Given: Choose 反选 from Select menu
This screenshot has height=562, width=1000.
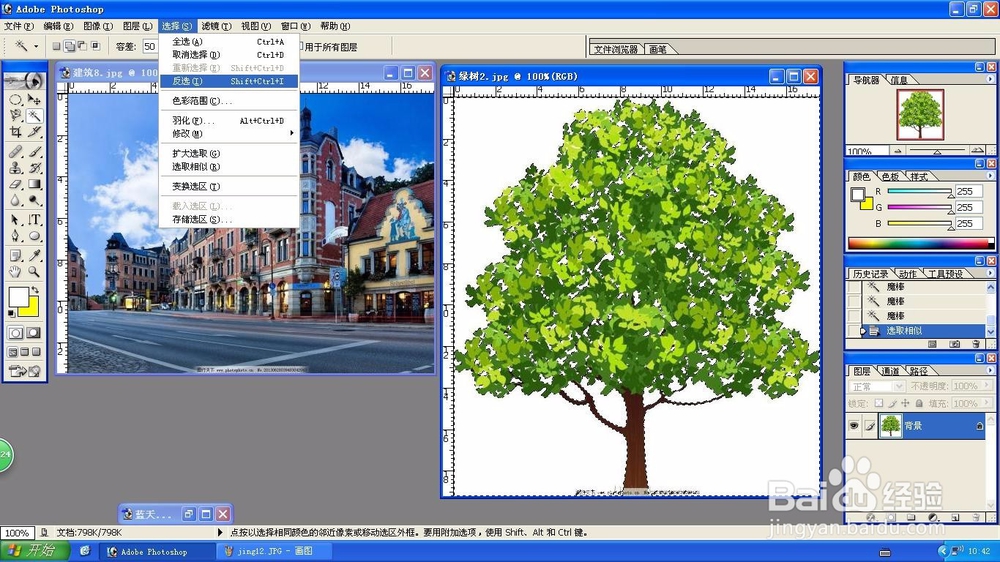Looking at the screenshot, I should pos(228,81).
